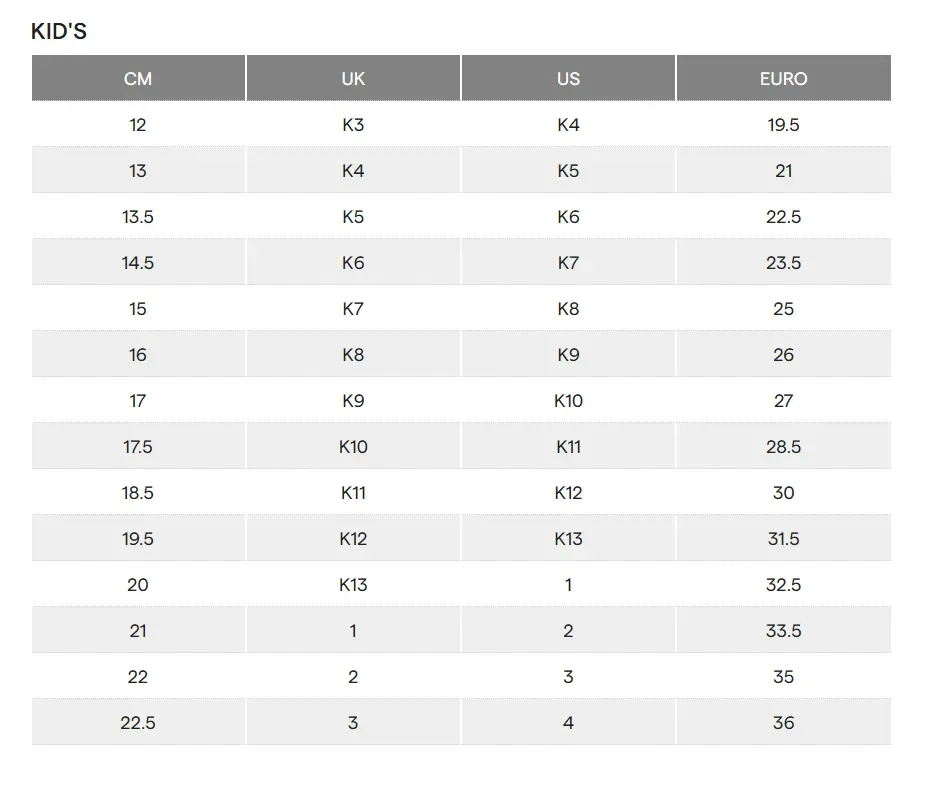The height and width of the screenshot is (792, 936).
Task: Click the UK column header
Action: (353, 79)
